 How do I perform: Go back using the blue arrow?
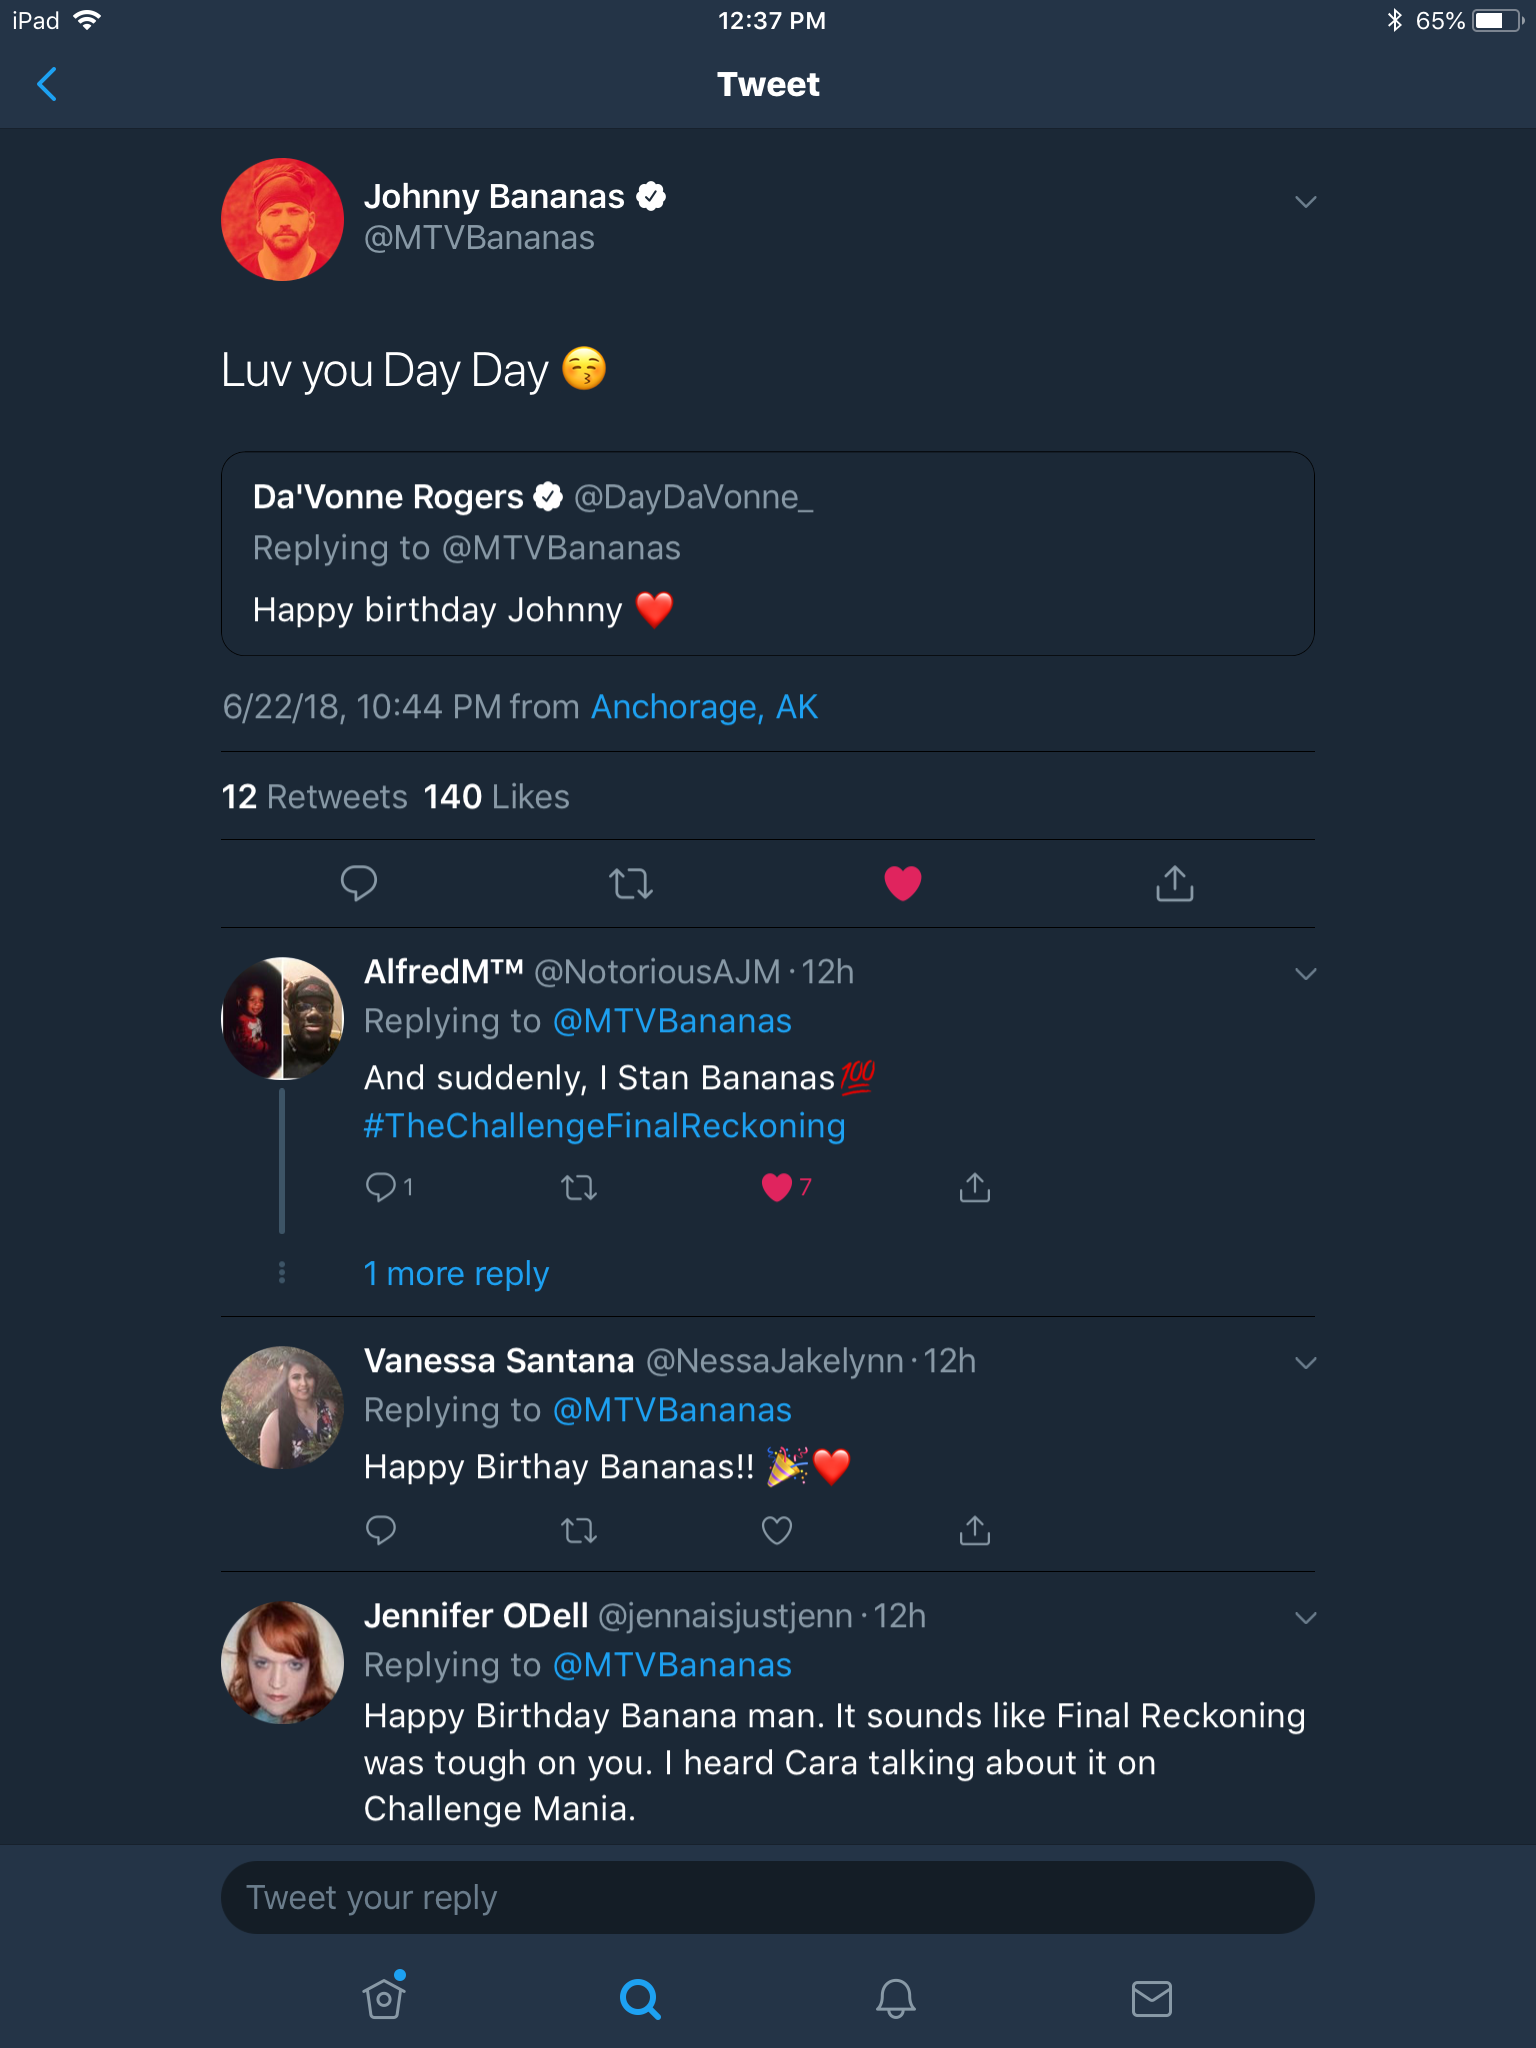[47, 84]
